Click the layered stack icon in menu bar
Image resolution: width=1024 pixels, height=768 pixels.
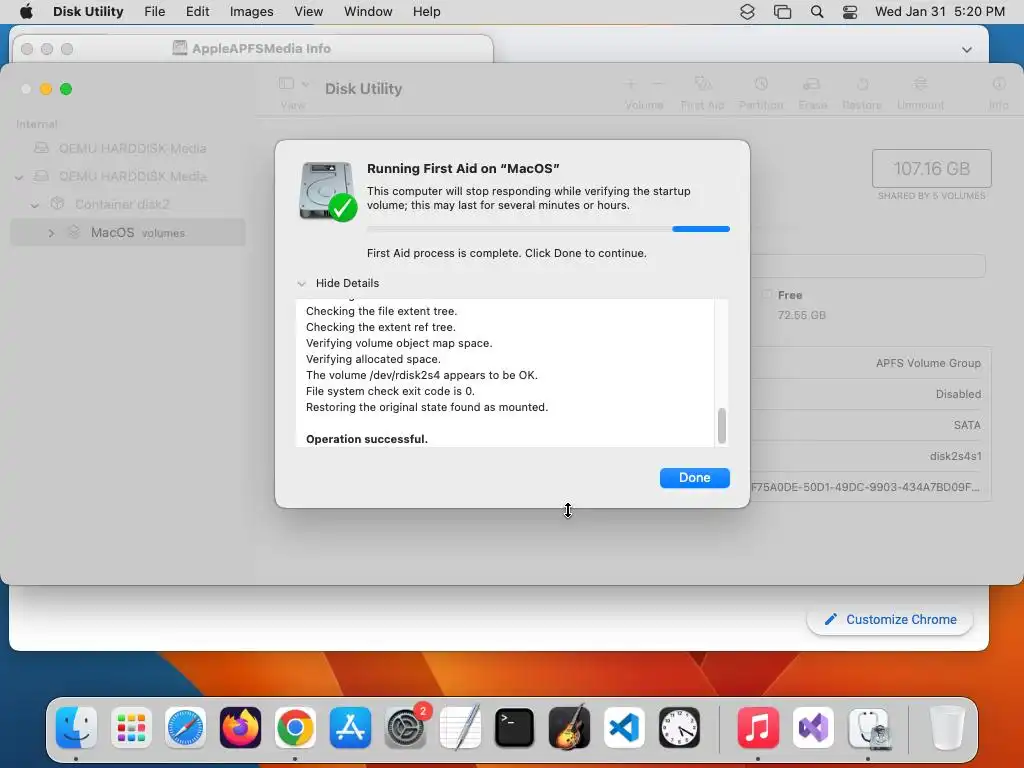[747, 12]
